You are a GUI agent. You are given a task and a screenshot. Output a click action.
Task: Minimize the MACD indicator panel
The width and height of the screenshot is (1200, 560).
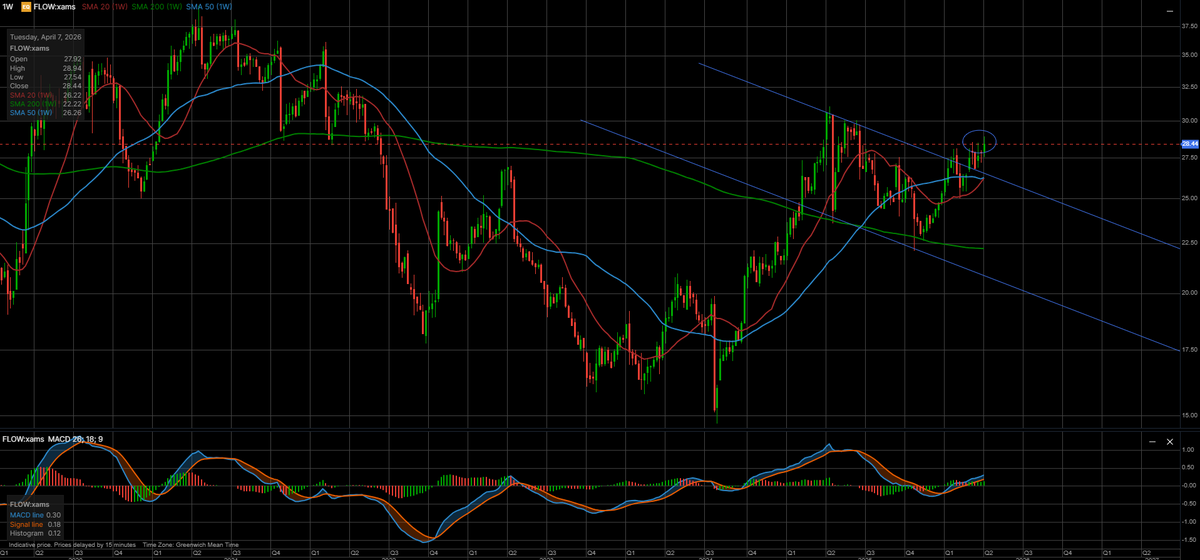[1152, 441]
